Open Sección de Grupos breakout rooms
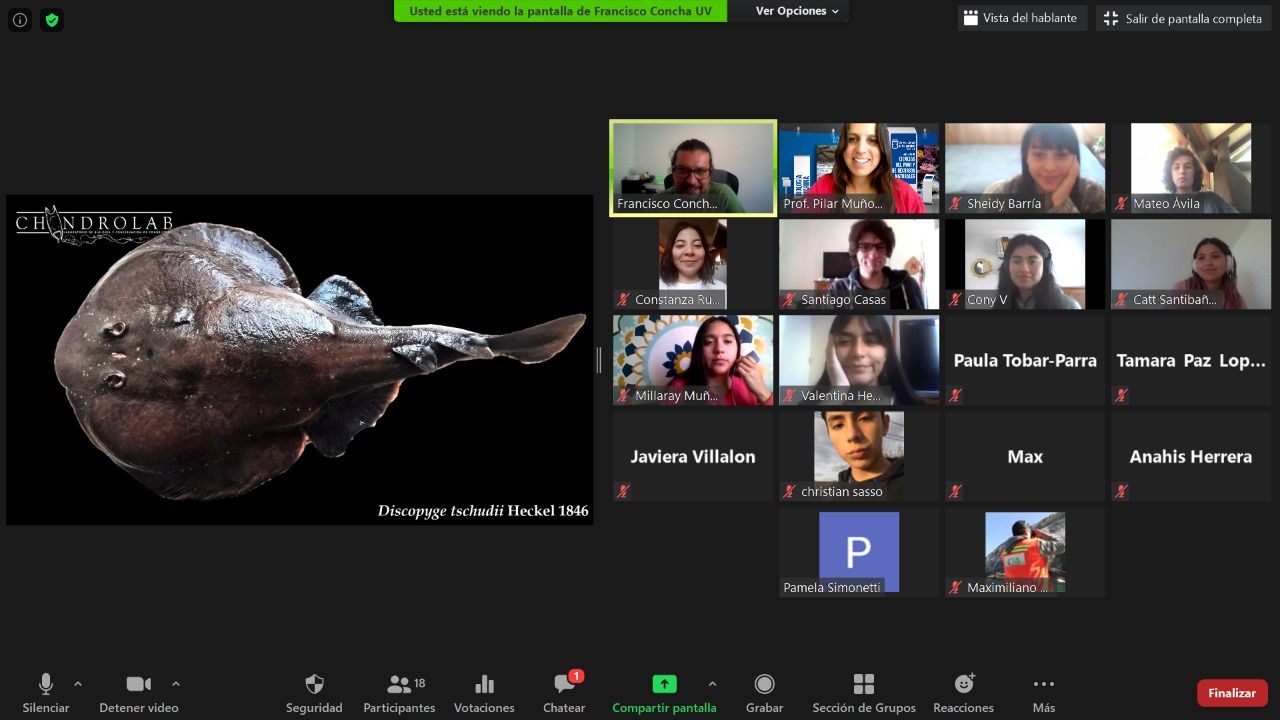This screenshot has height=720, width=1280. click(864, 685)
